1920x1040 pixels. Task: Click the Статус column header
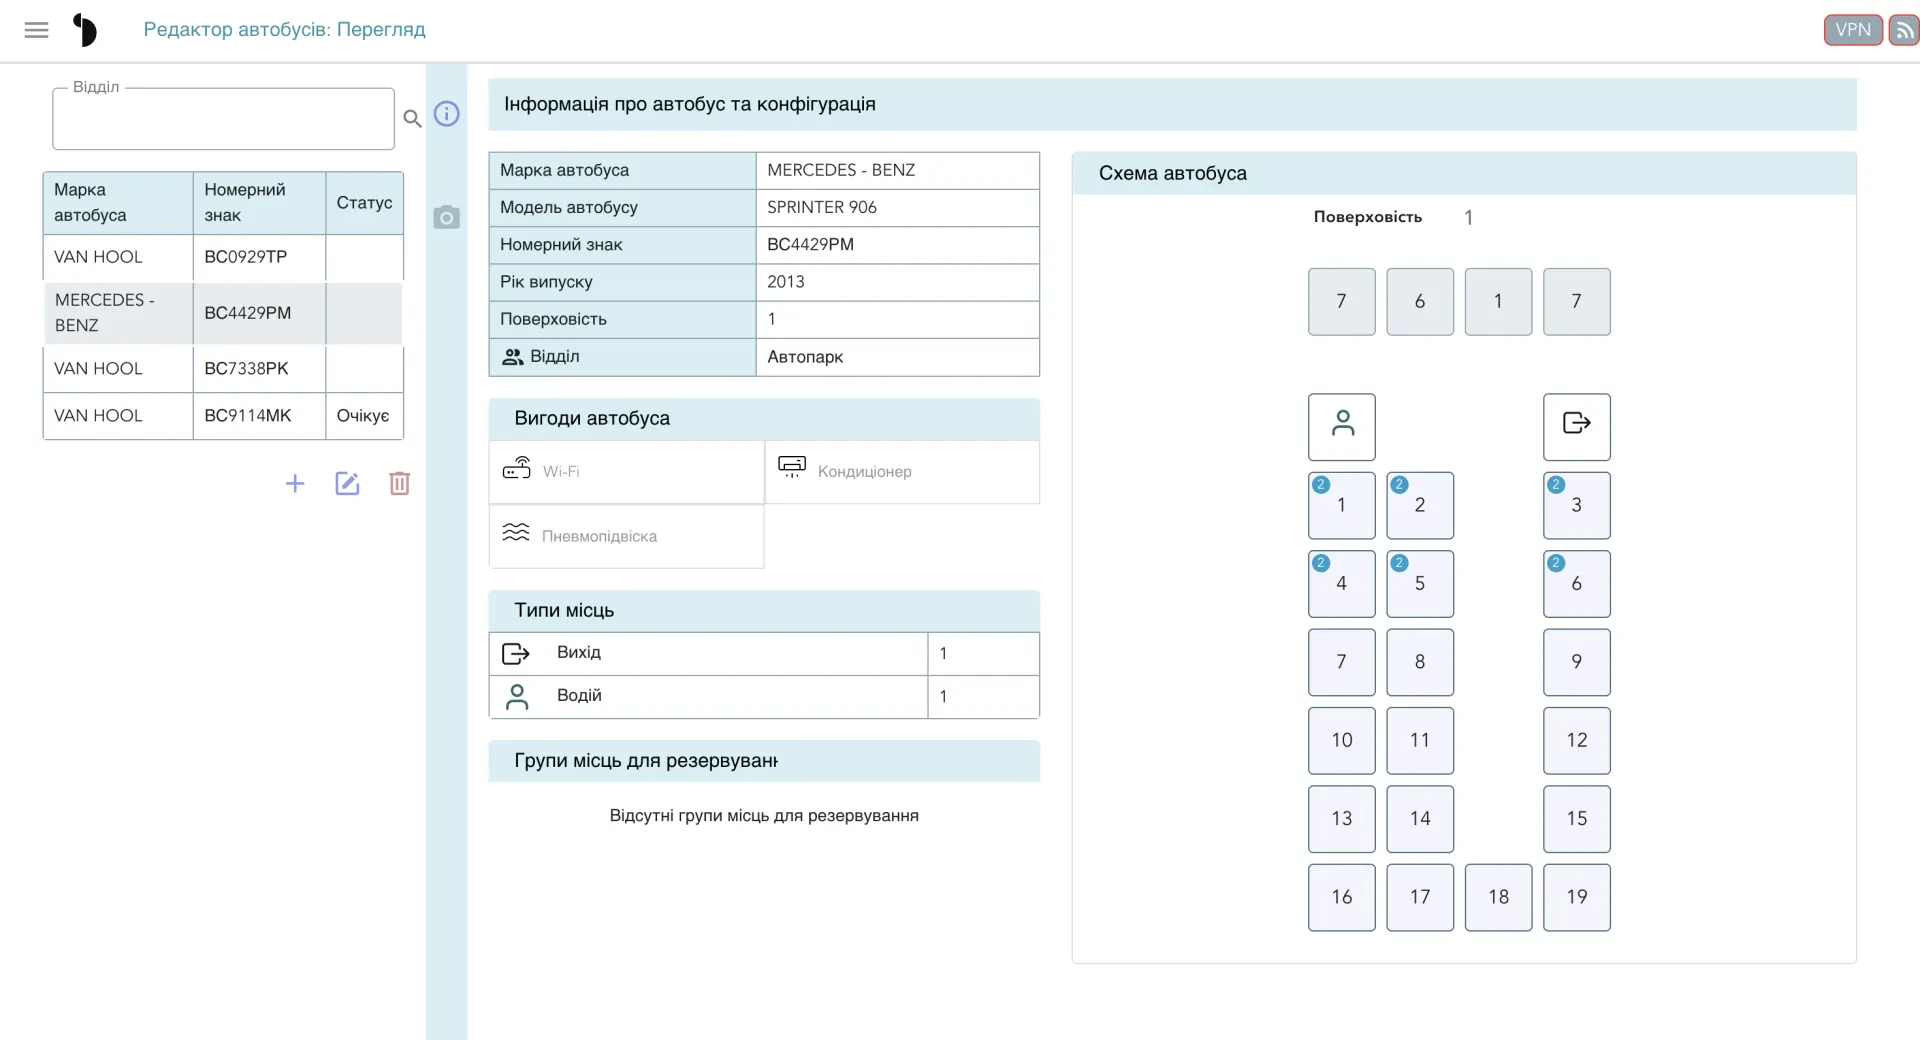364,203
